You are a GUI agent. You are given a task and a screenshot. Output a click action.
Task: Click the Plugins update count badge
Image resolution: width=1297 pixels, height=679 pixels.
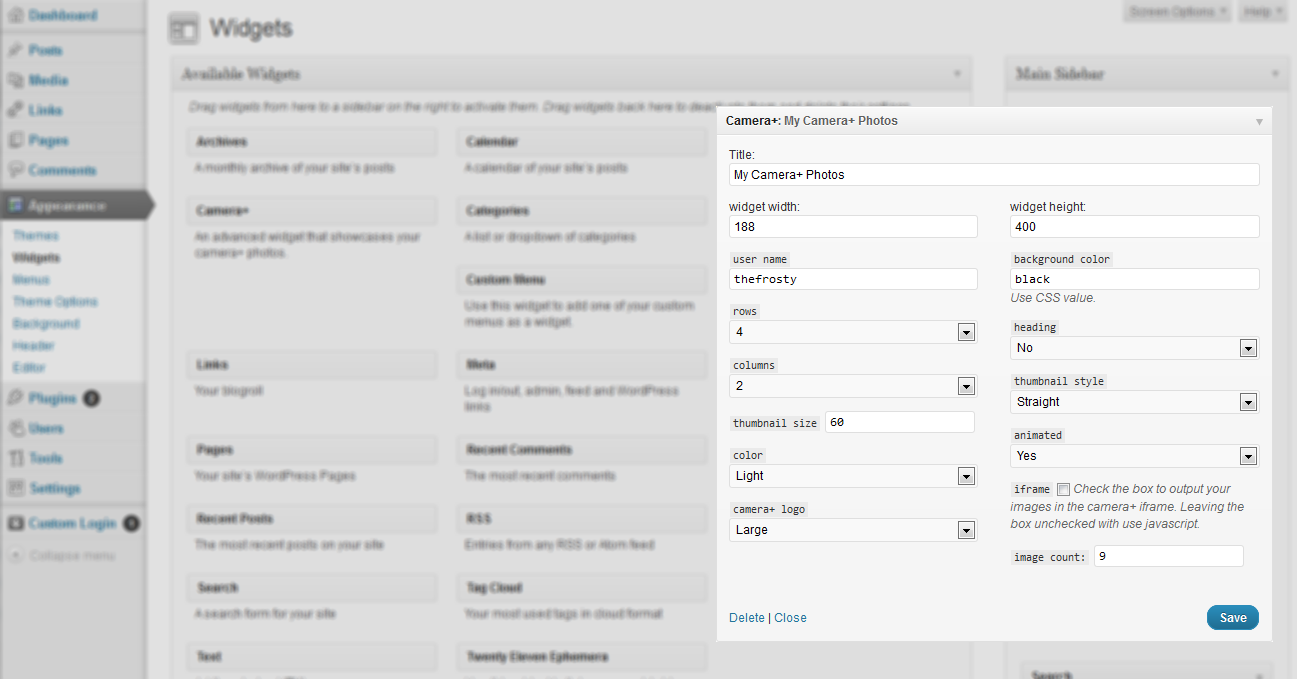coord(91,398)
